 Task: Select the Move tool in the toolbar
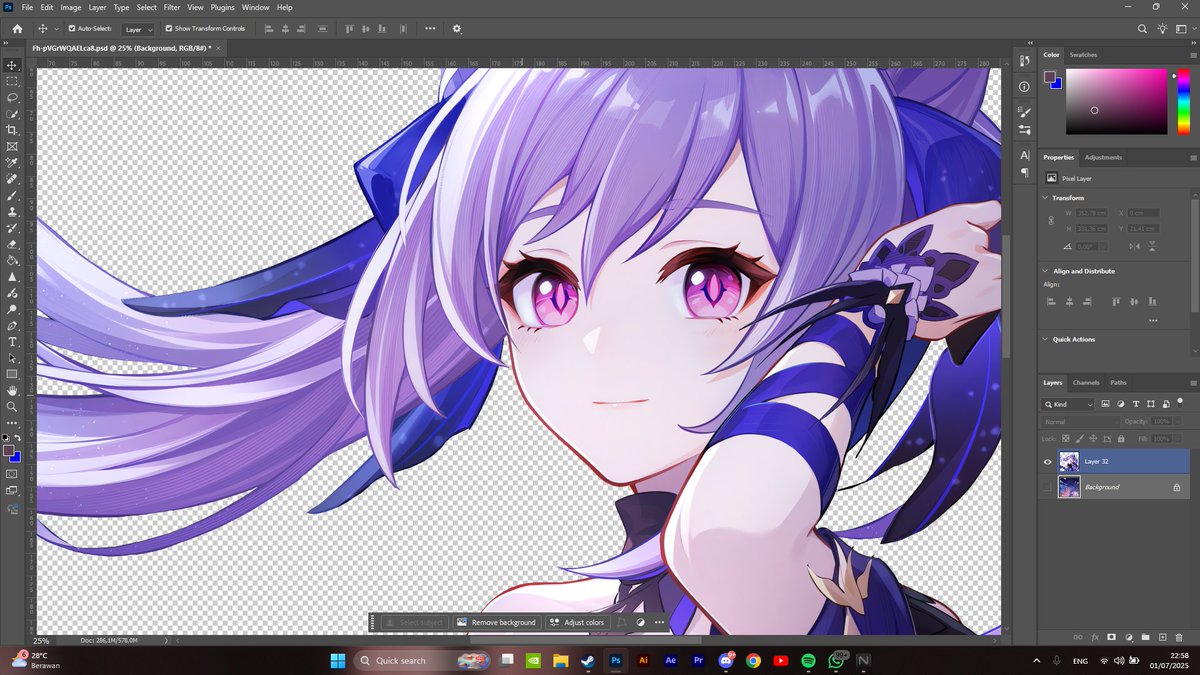12,65
